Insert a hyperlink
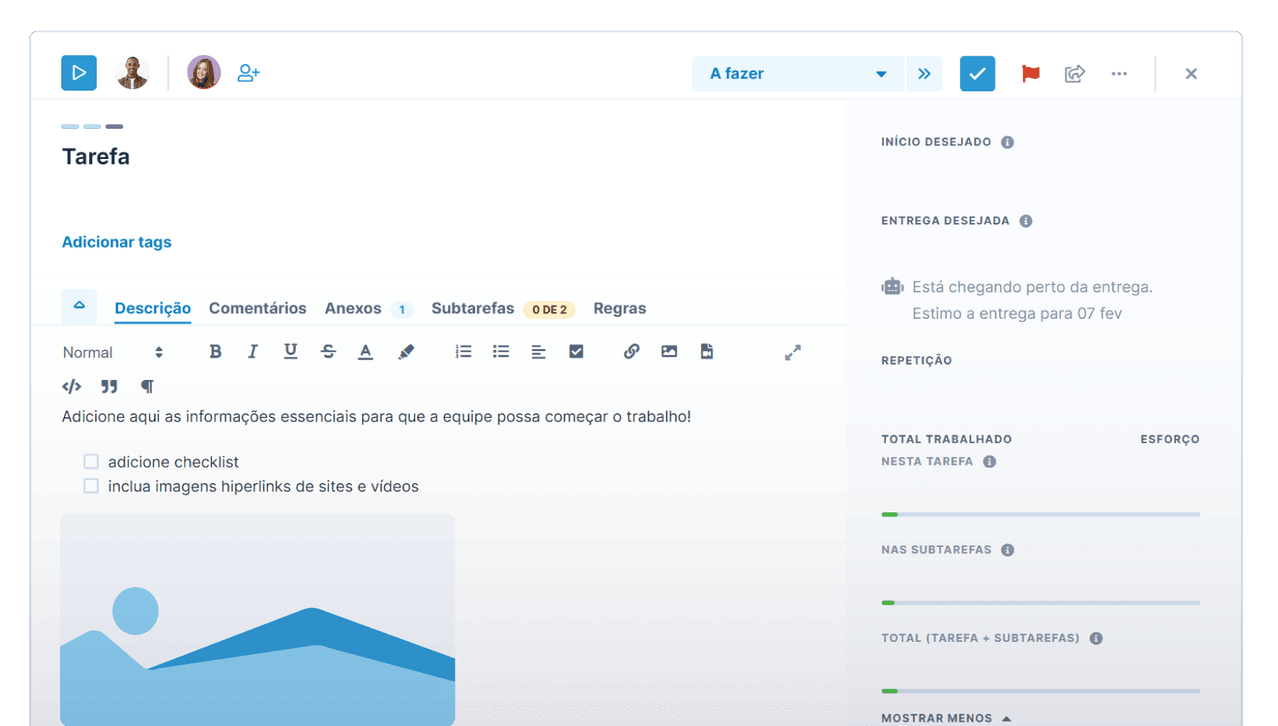The width and height of the screenshot is (1278, 726). 631,352
